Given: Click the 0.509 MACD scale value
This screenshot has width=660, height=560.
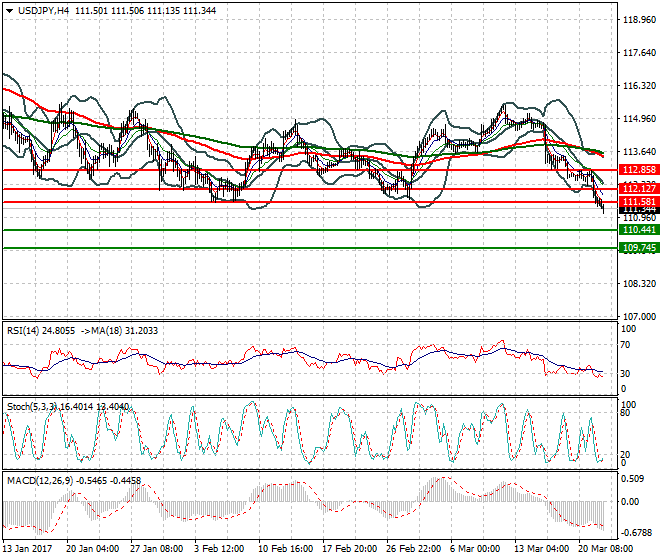Looking at the screenshot, I should 633,478.
